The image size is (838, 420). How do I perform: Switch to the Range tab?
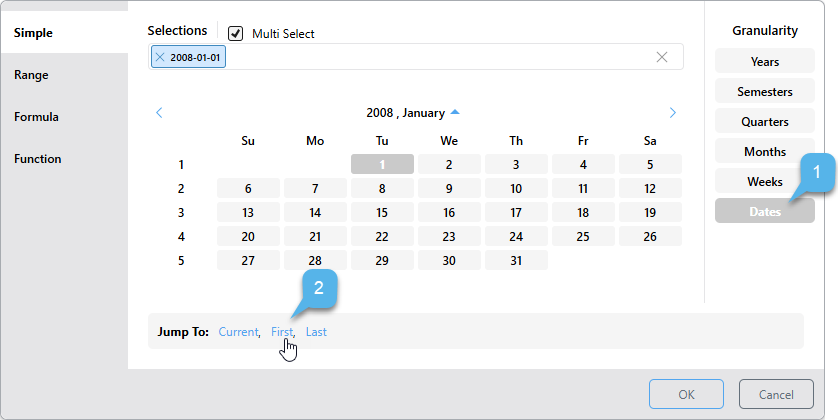[31, 75]
